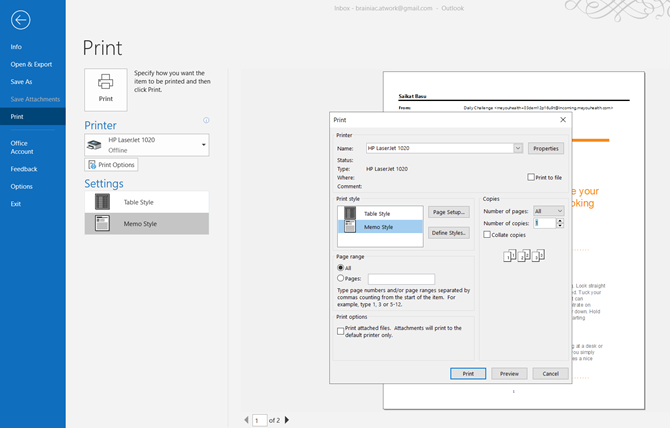Screen dimensions: 670x428
Task: Open Page Setup
Action: 449,212
